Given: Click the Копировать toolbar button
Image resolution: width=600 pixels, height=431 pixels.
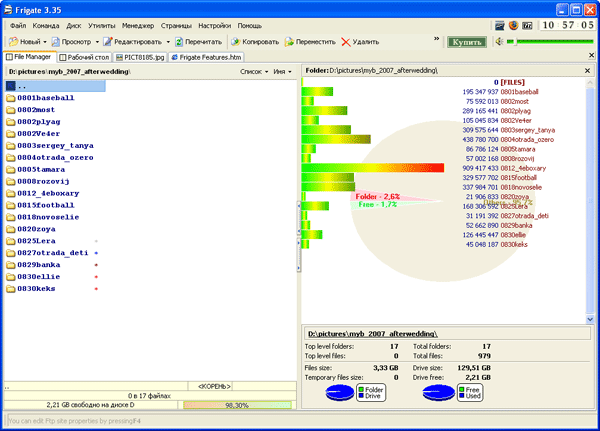Looking at the screenshot, I should tap(255, 42).
